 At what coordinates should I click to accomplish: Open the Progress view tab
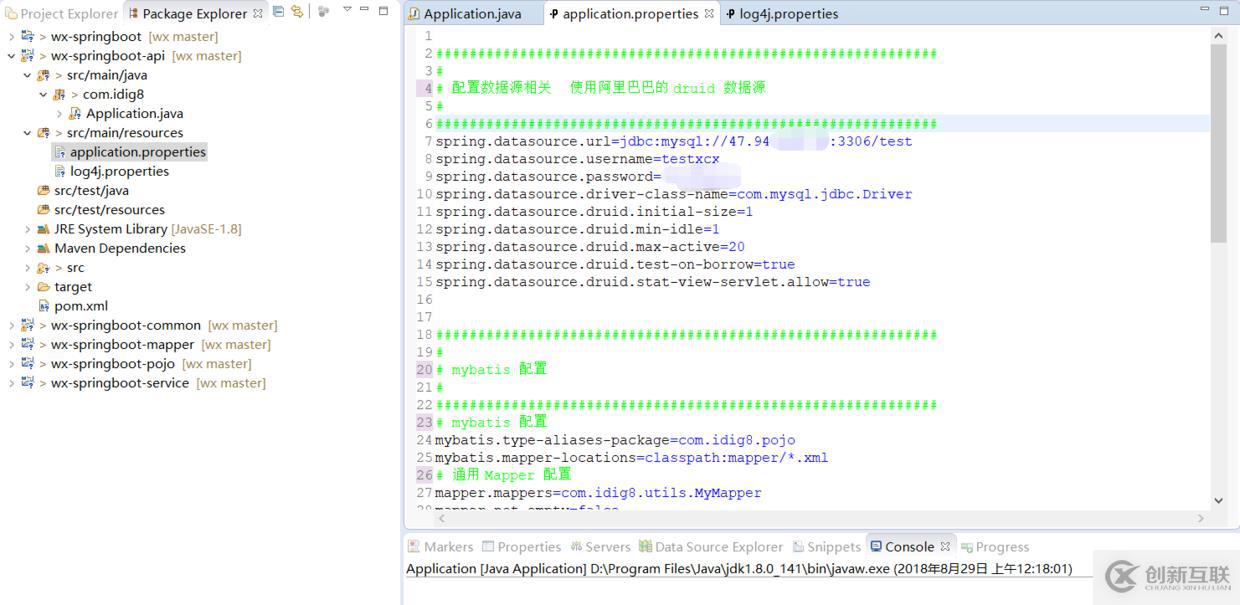(x=995, y=547)
